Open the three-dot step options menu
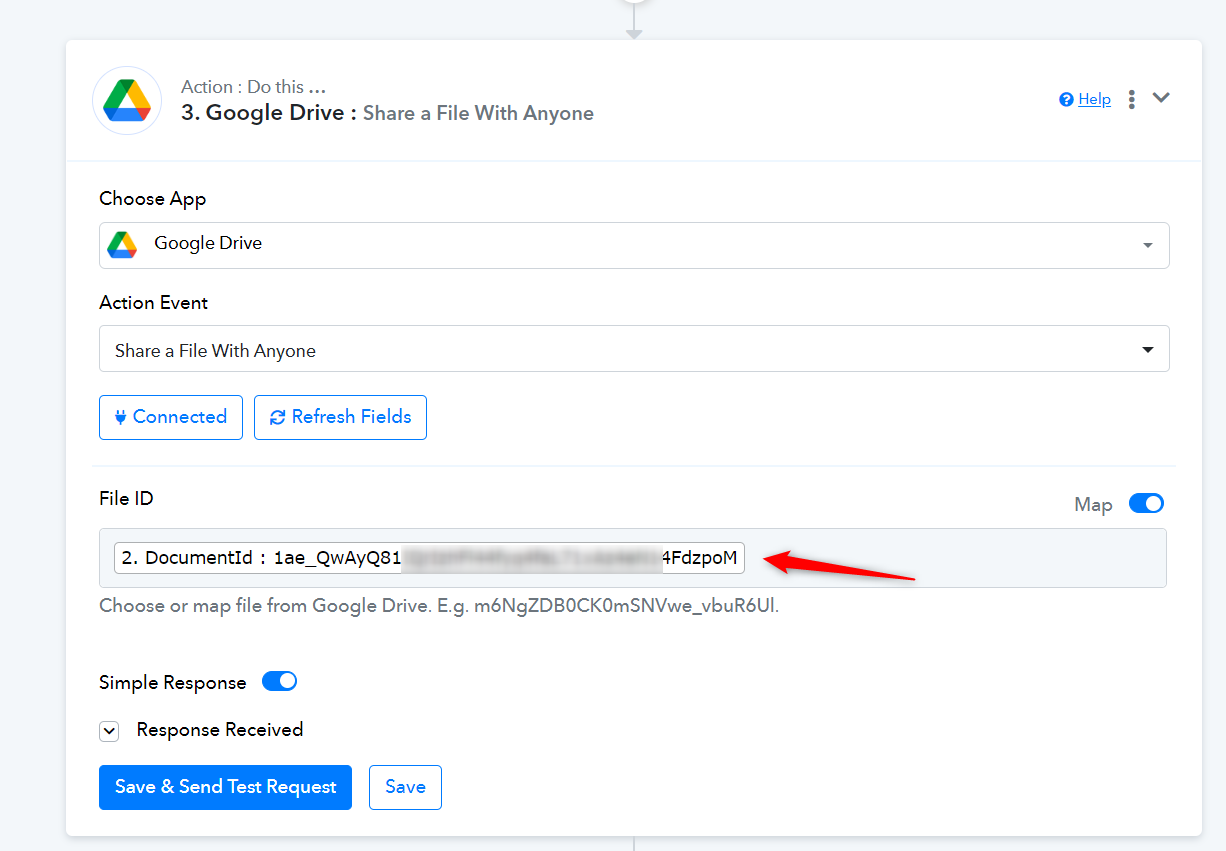 click(x=1131, y=99)
